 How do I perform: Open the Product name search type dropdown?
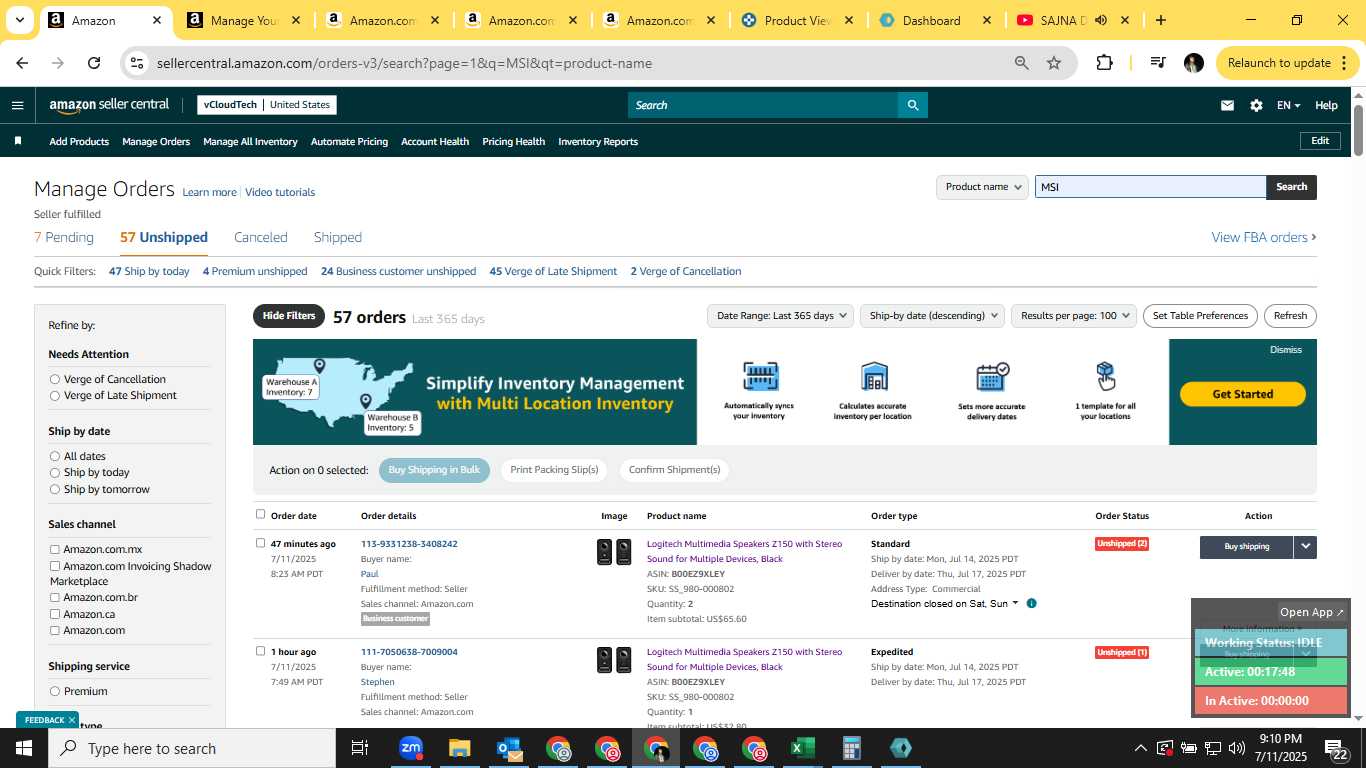tap(982, 187)
